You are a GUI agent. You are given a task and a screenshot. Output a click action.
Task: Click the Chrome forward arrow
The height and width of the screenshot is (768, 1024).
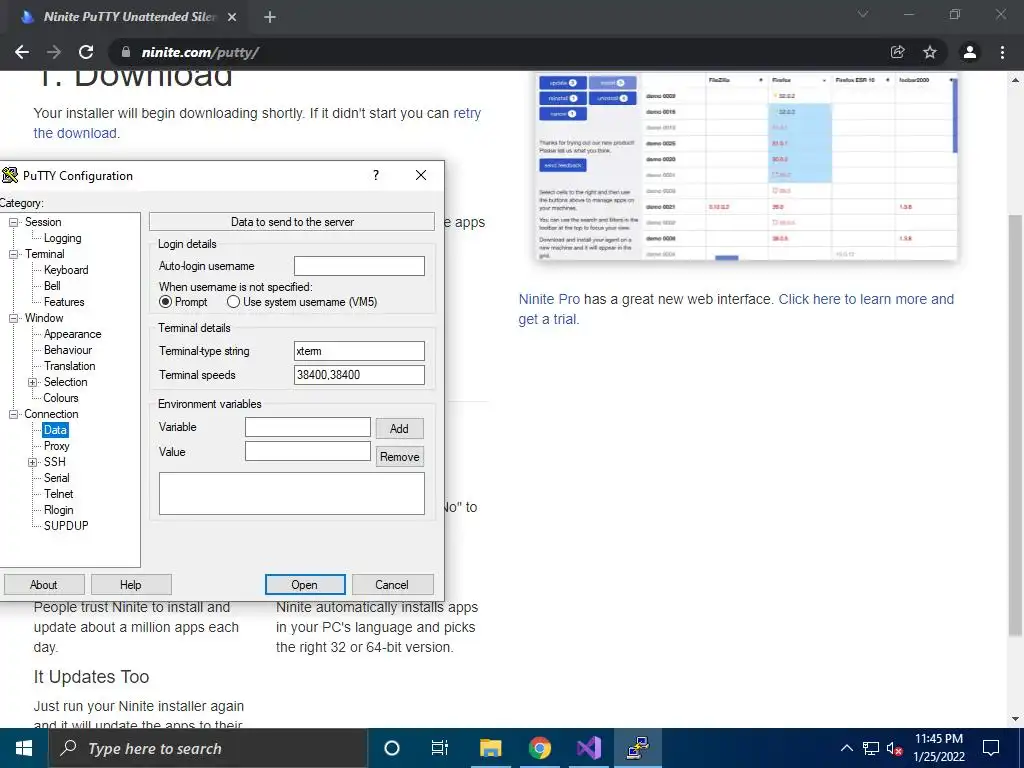tap(54, 52)
